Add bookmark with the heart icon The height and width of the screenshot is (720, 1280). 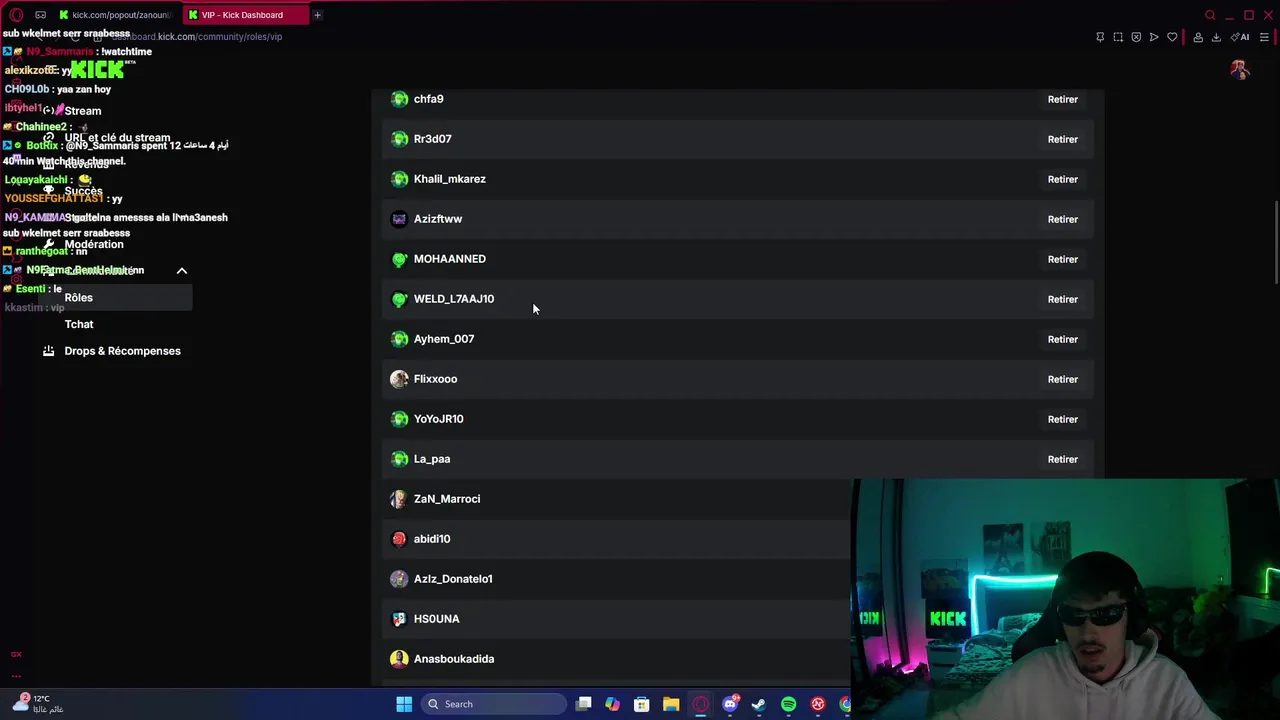[1172, 37]
